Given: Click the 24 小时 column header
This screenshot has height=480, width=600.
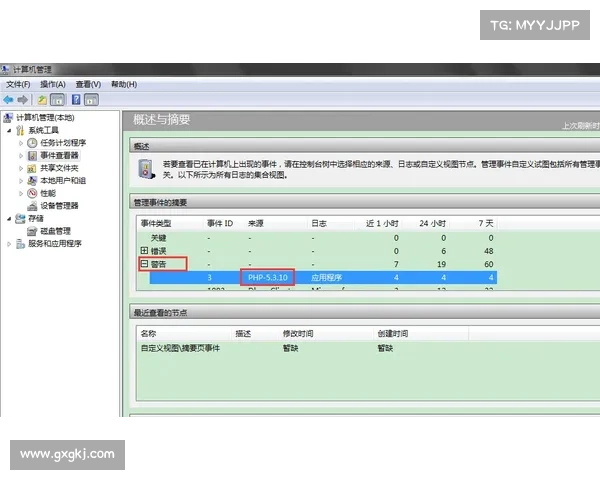Looking at the screenshot, I should pyautogui.click(x=426, y=224).
